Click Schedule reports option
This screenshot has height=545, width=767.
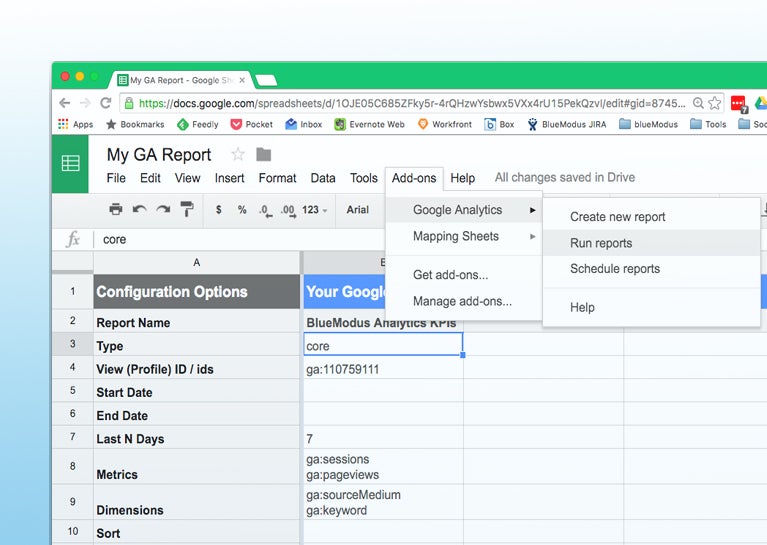click(615, 269)
